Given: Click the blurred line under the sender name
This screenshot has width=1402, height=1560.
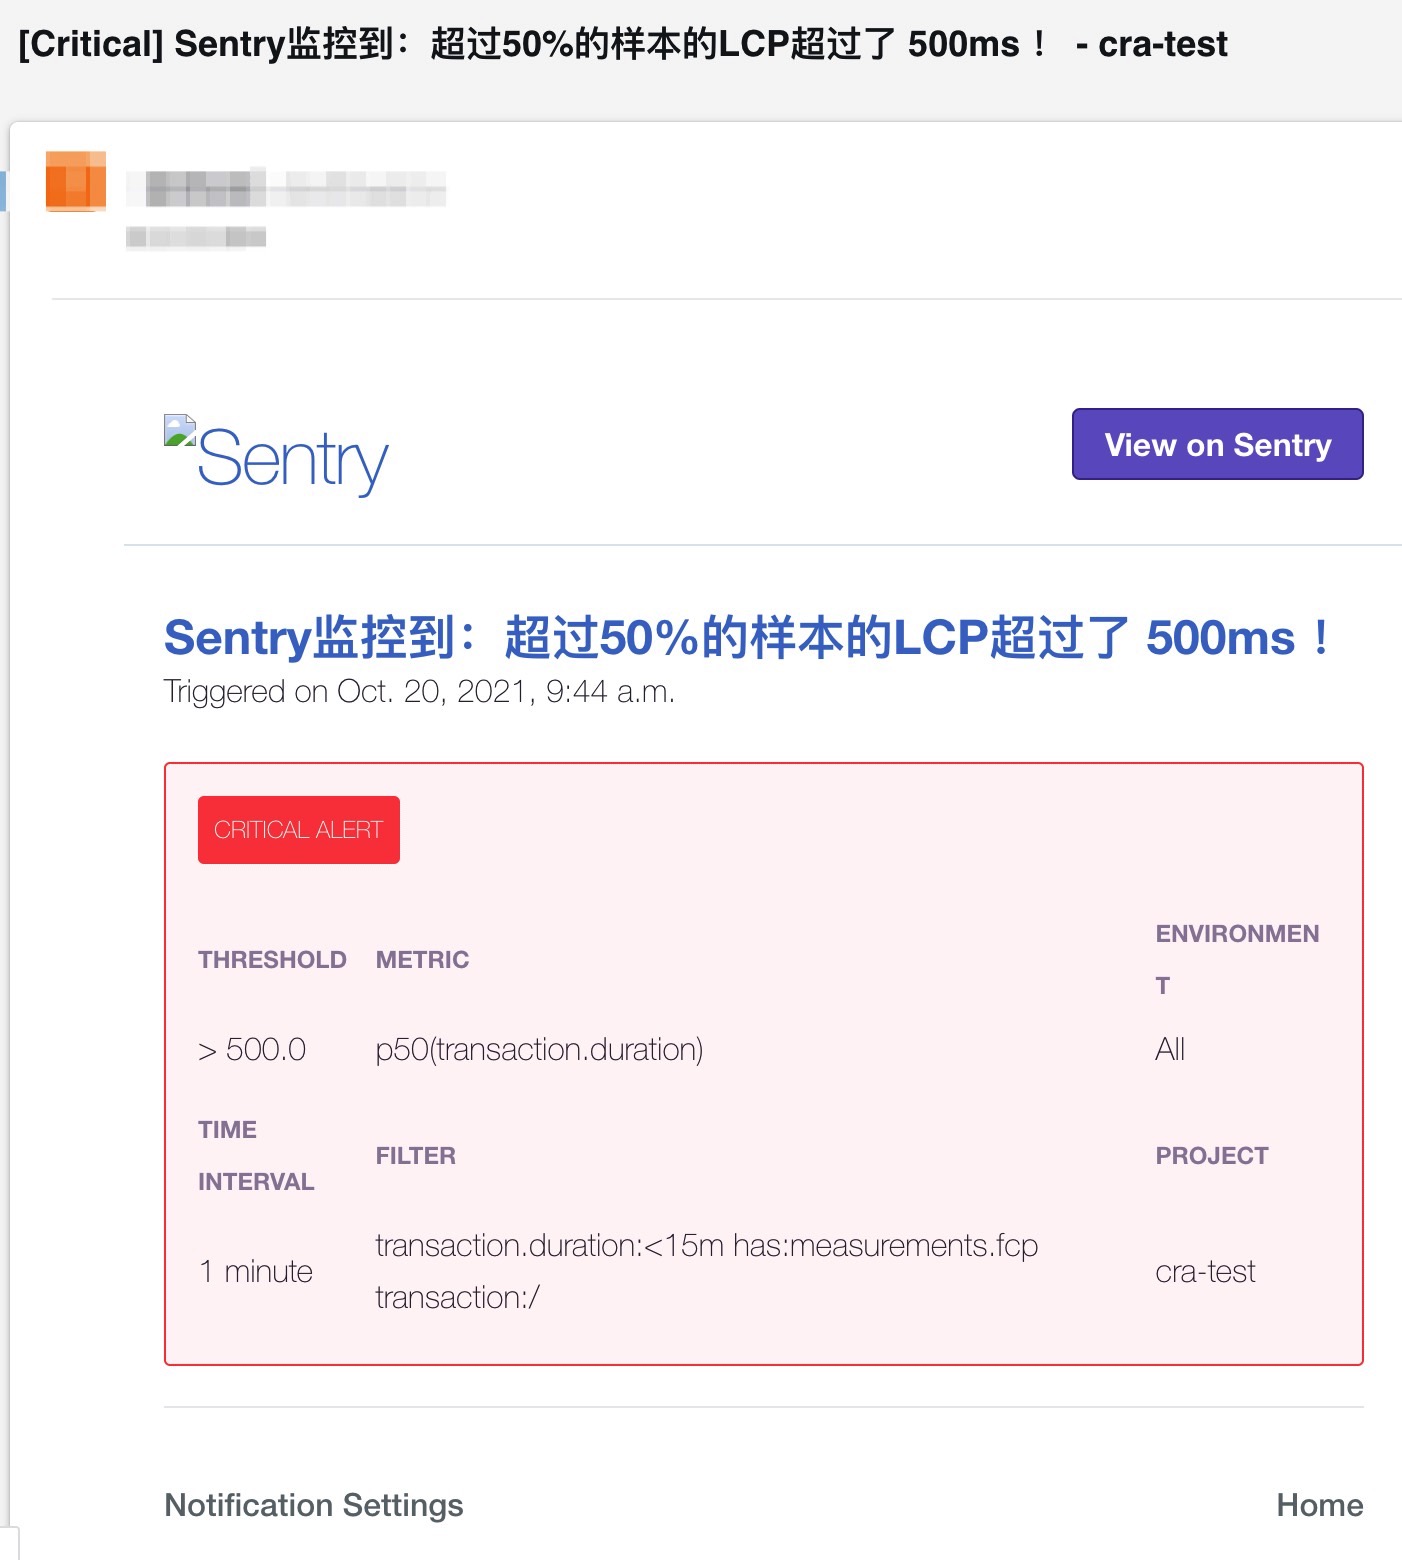Looking at the screenshot, I should pos(196,237).
